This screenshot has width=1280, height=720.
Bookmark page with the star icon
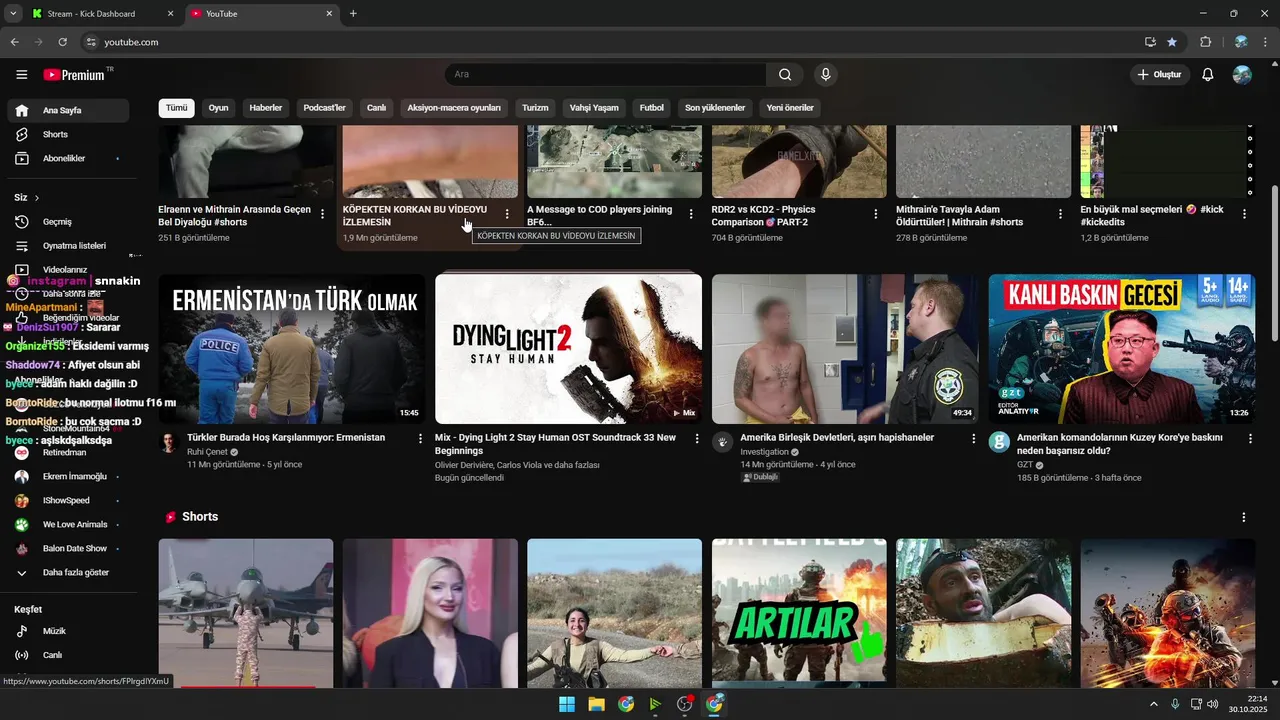point(1172,42)
